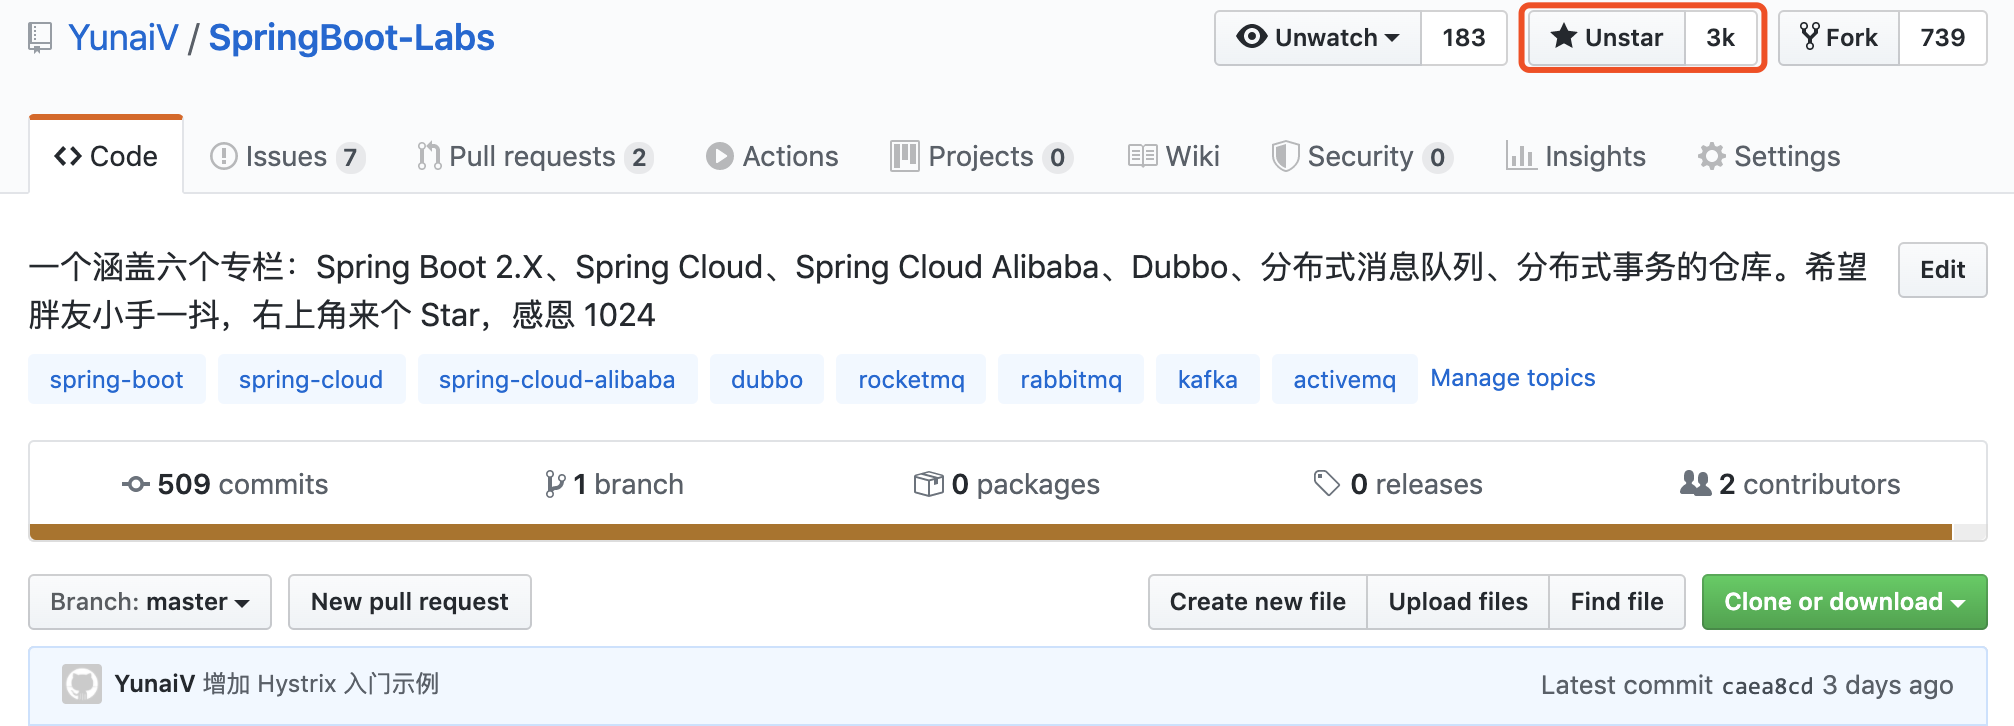Click the package icon next to 0 packages
The width and height of the screenshot is (2014, 726).
click(x=928, y=485)
